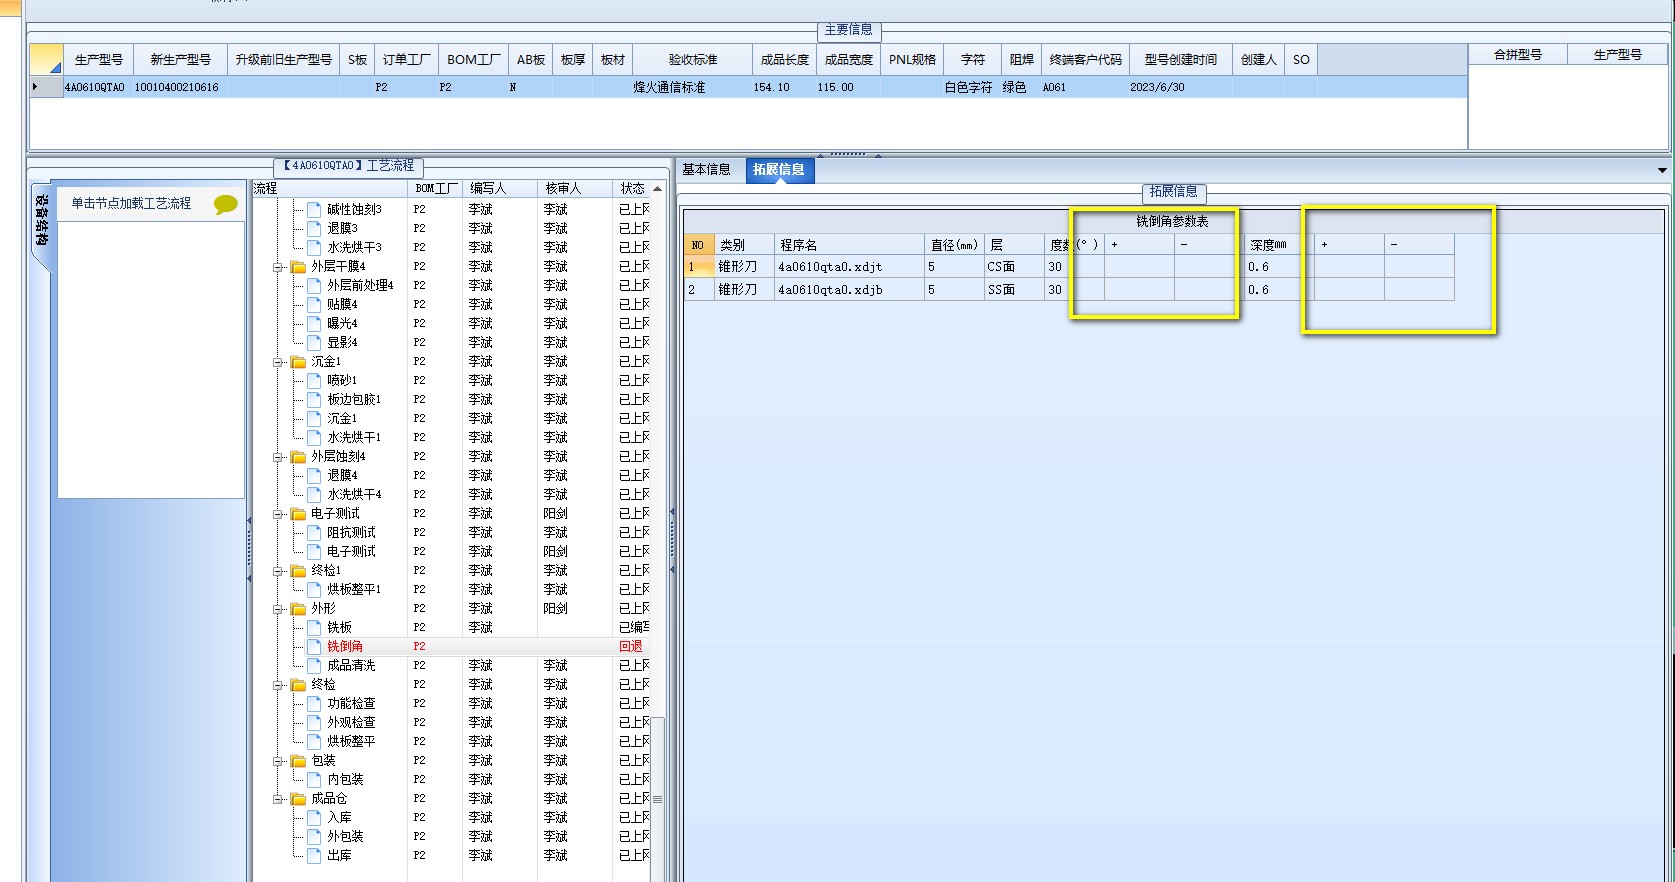Image resolution: width=1675 pixels, height=882 pixels.
Task: Click the folder icon of 外层干膜4
Action: tap(298, 267)
